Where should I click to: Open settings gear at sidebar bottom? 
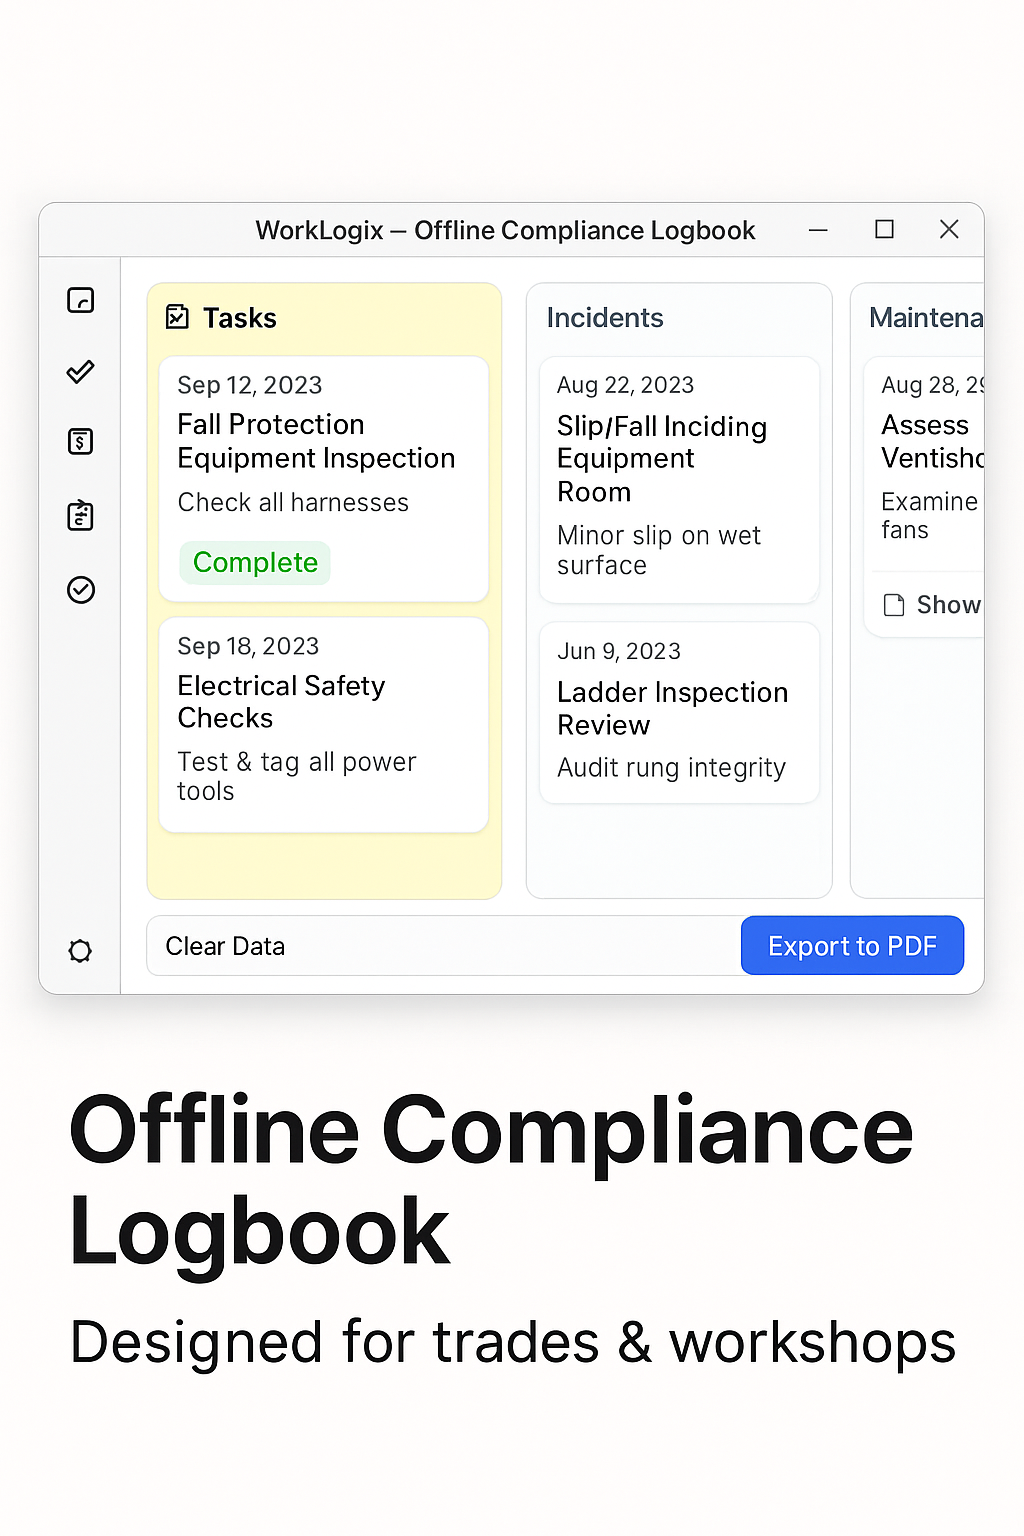(x=80, y=951)
